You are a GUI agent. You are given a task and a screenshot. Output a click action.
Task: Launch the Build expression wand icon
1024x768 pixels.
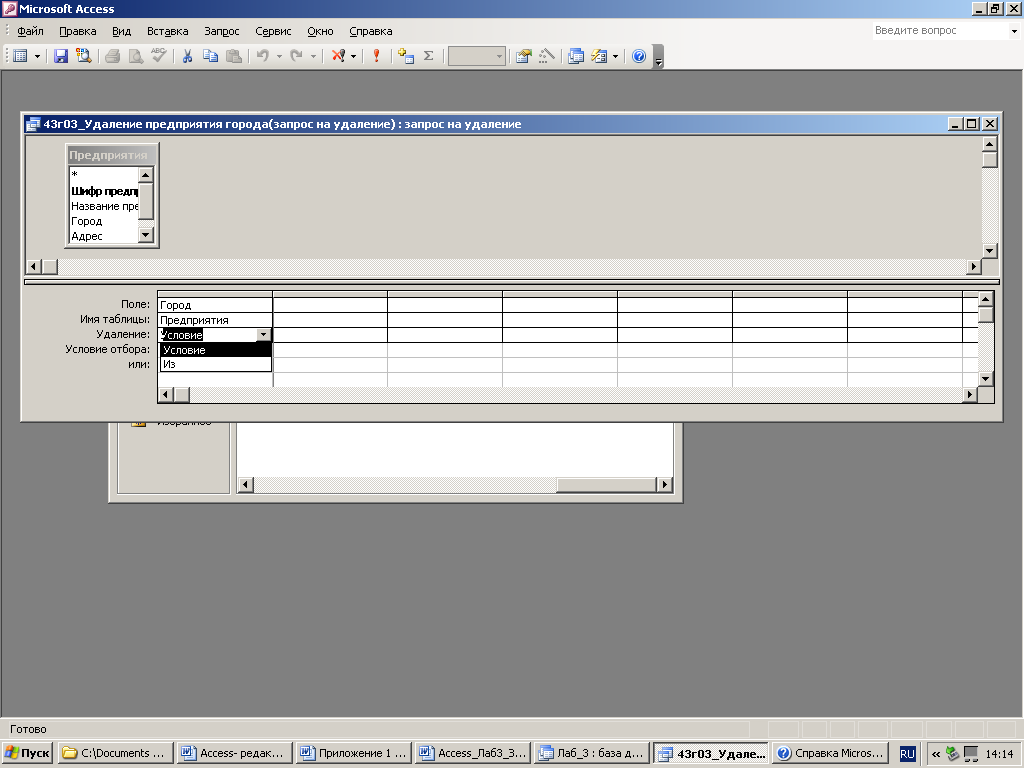point(547,56)
